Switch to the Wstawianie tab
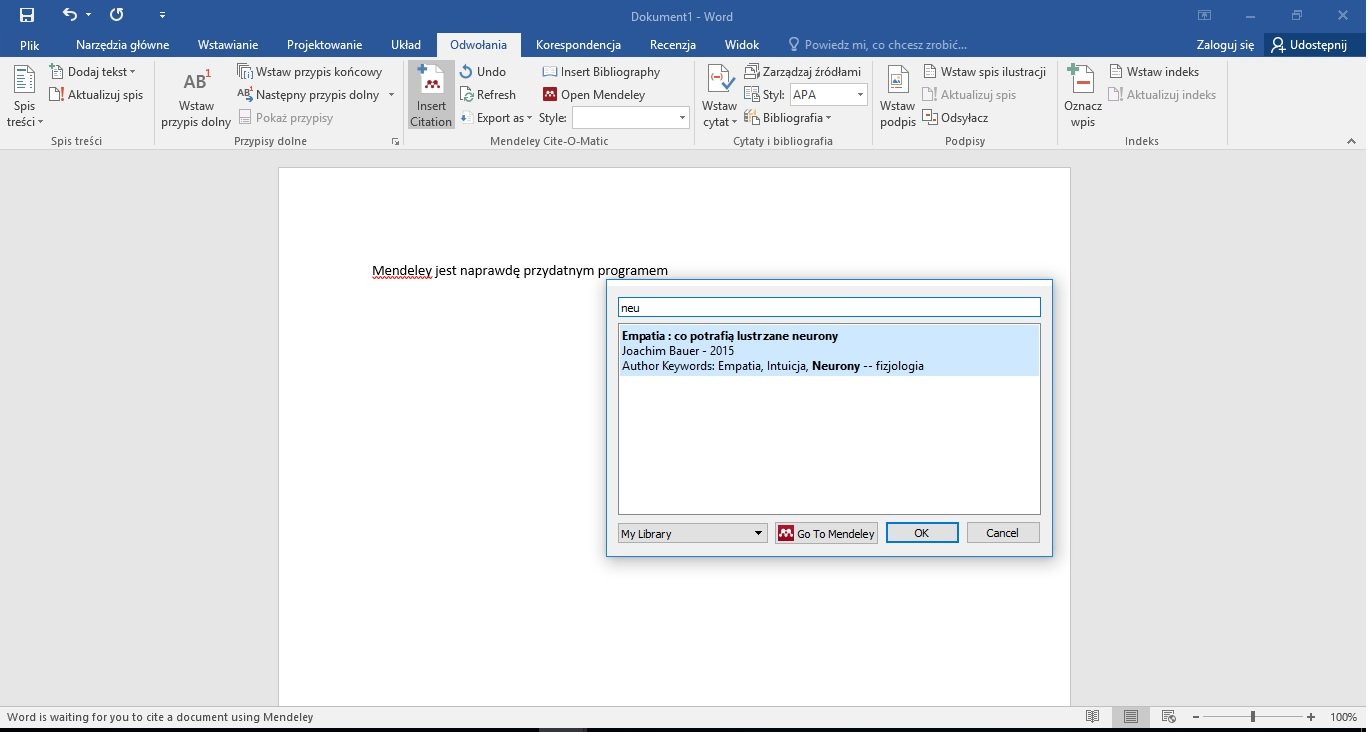 click(x=228, y=45)
